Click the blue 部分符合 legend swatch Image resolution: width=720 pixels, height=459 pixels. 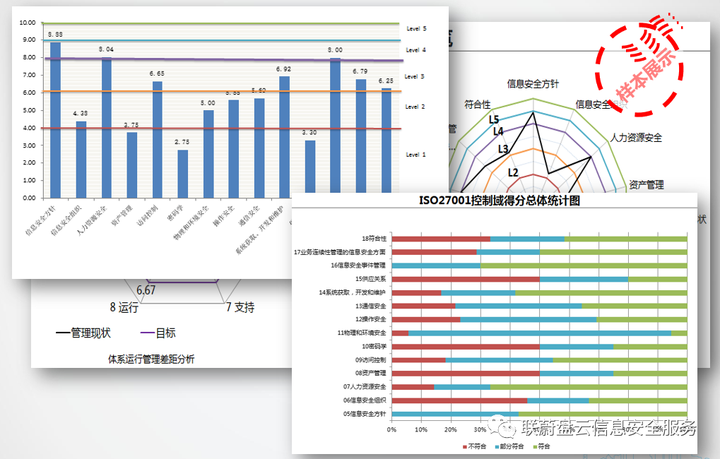pos(497,446)
